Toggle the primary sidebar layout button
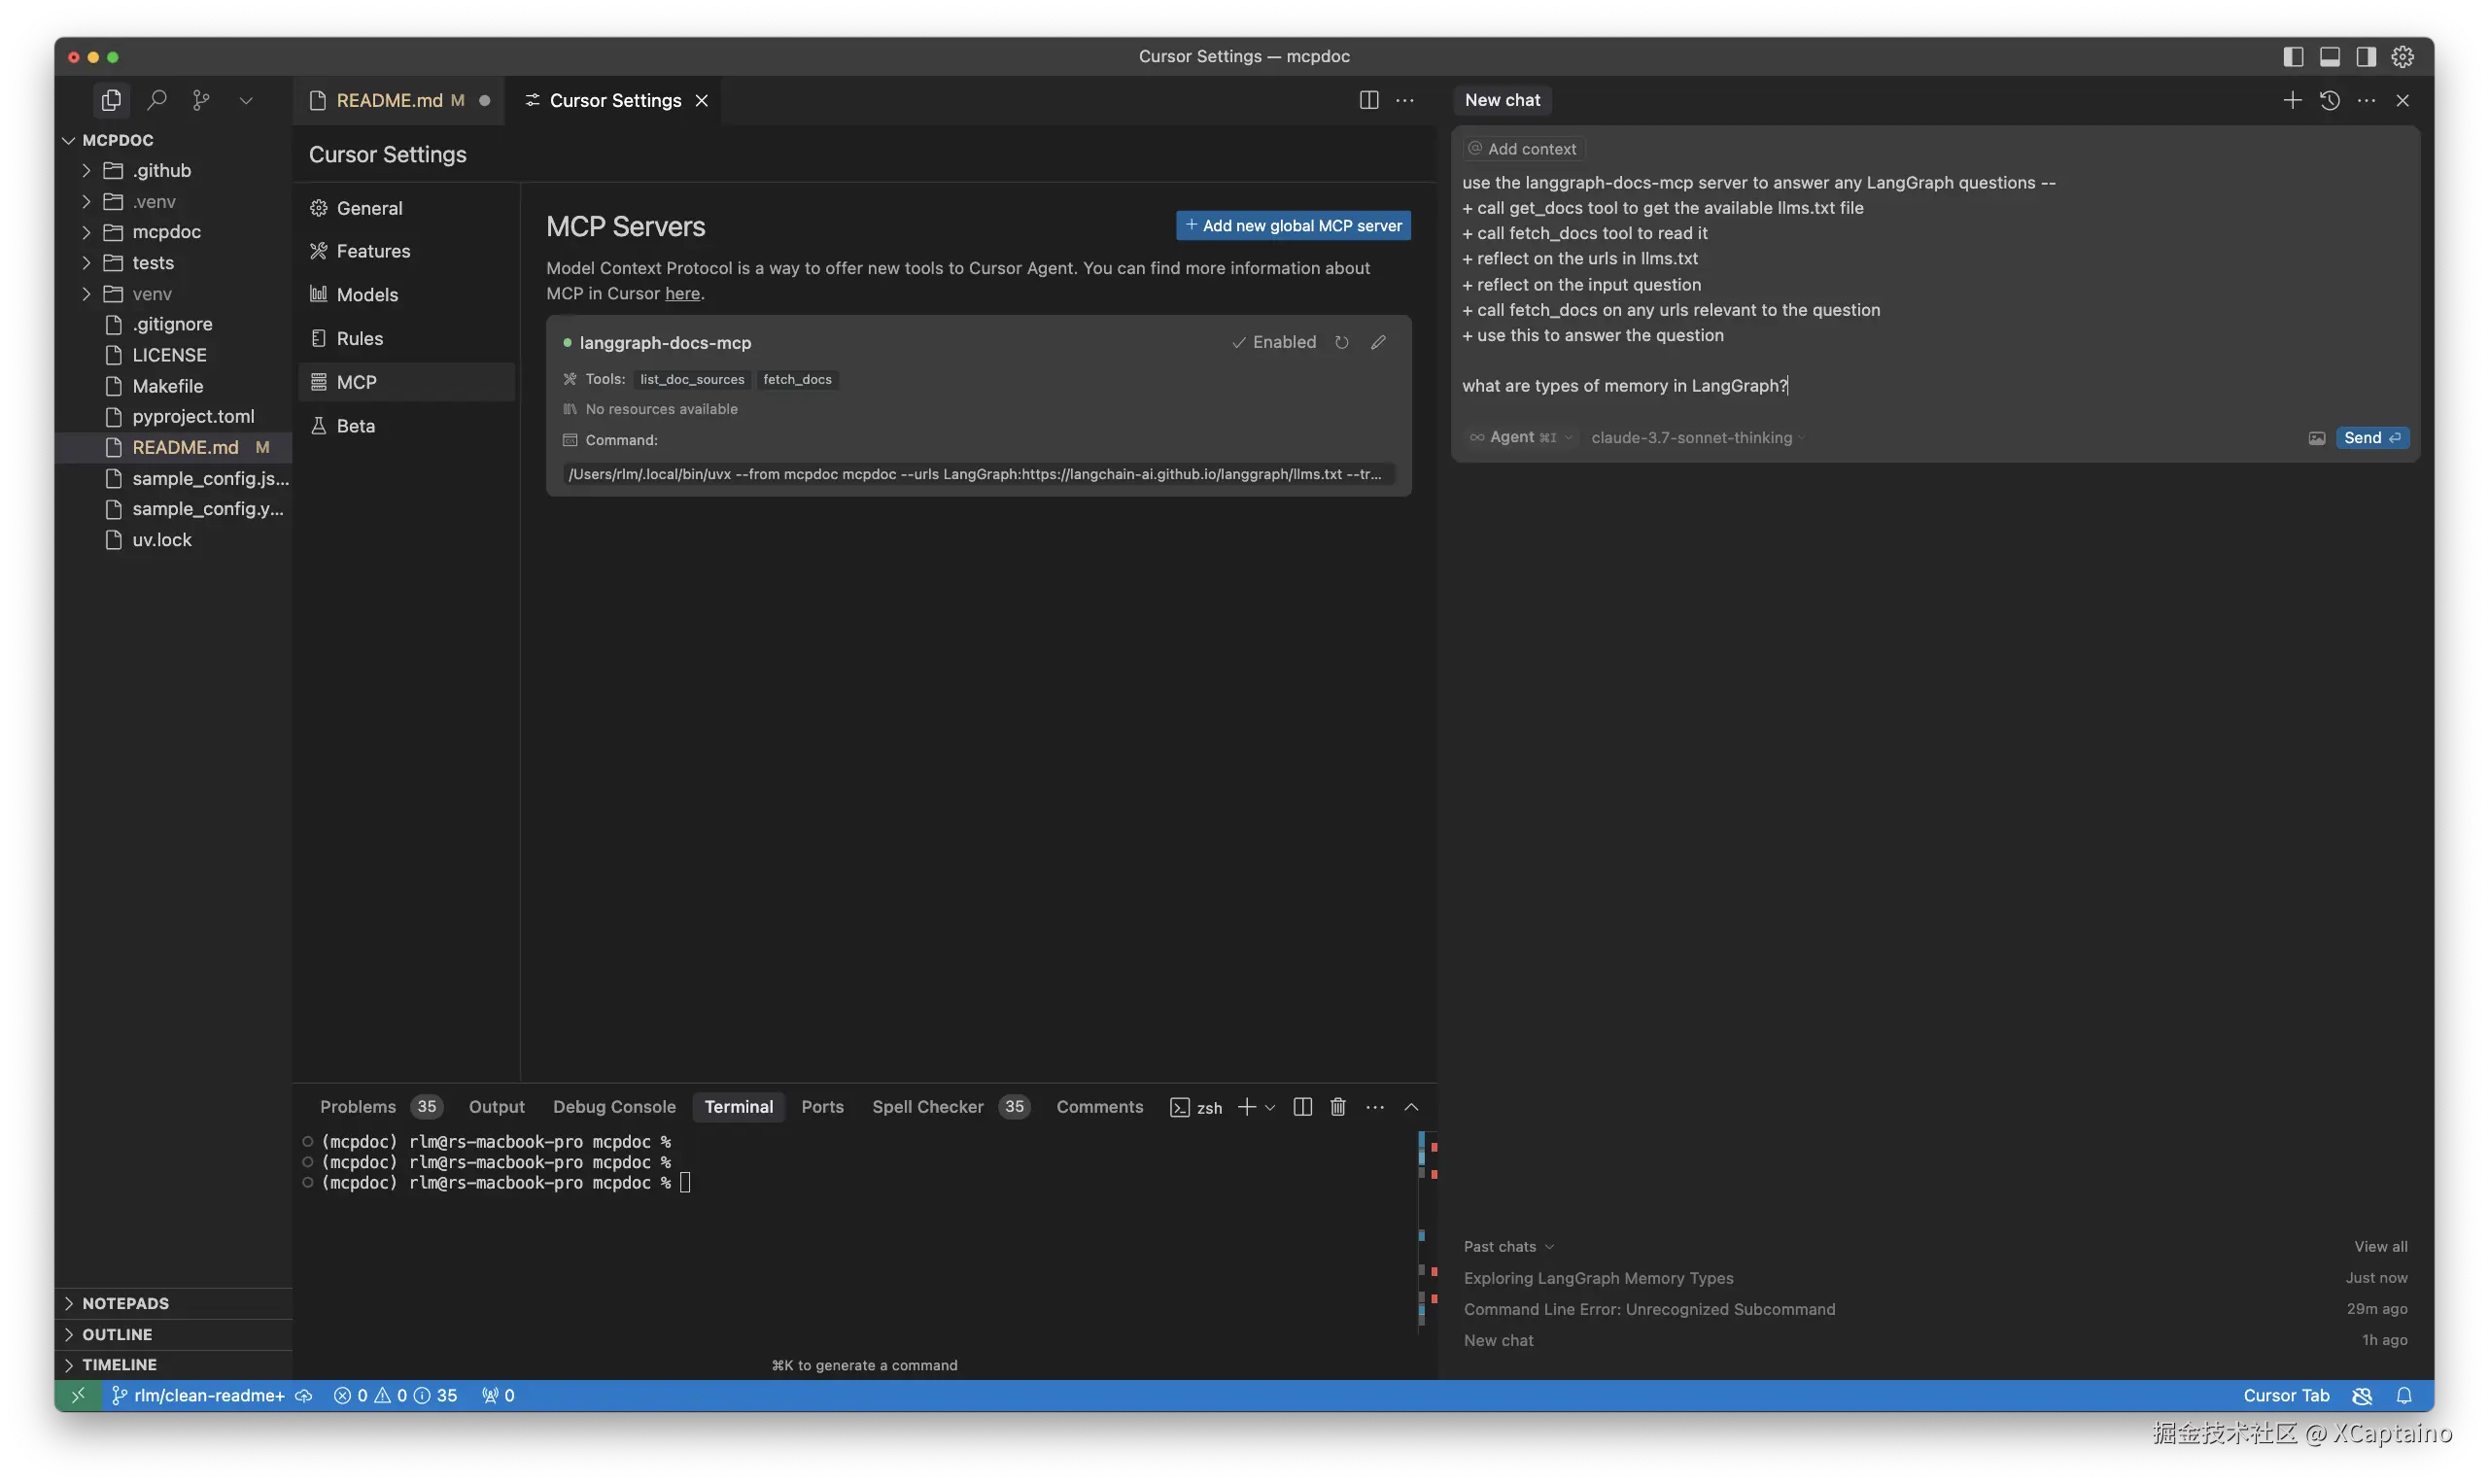 coord(2293,56)
